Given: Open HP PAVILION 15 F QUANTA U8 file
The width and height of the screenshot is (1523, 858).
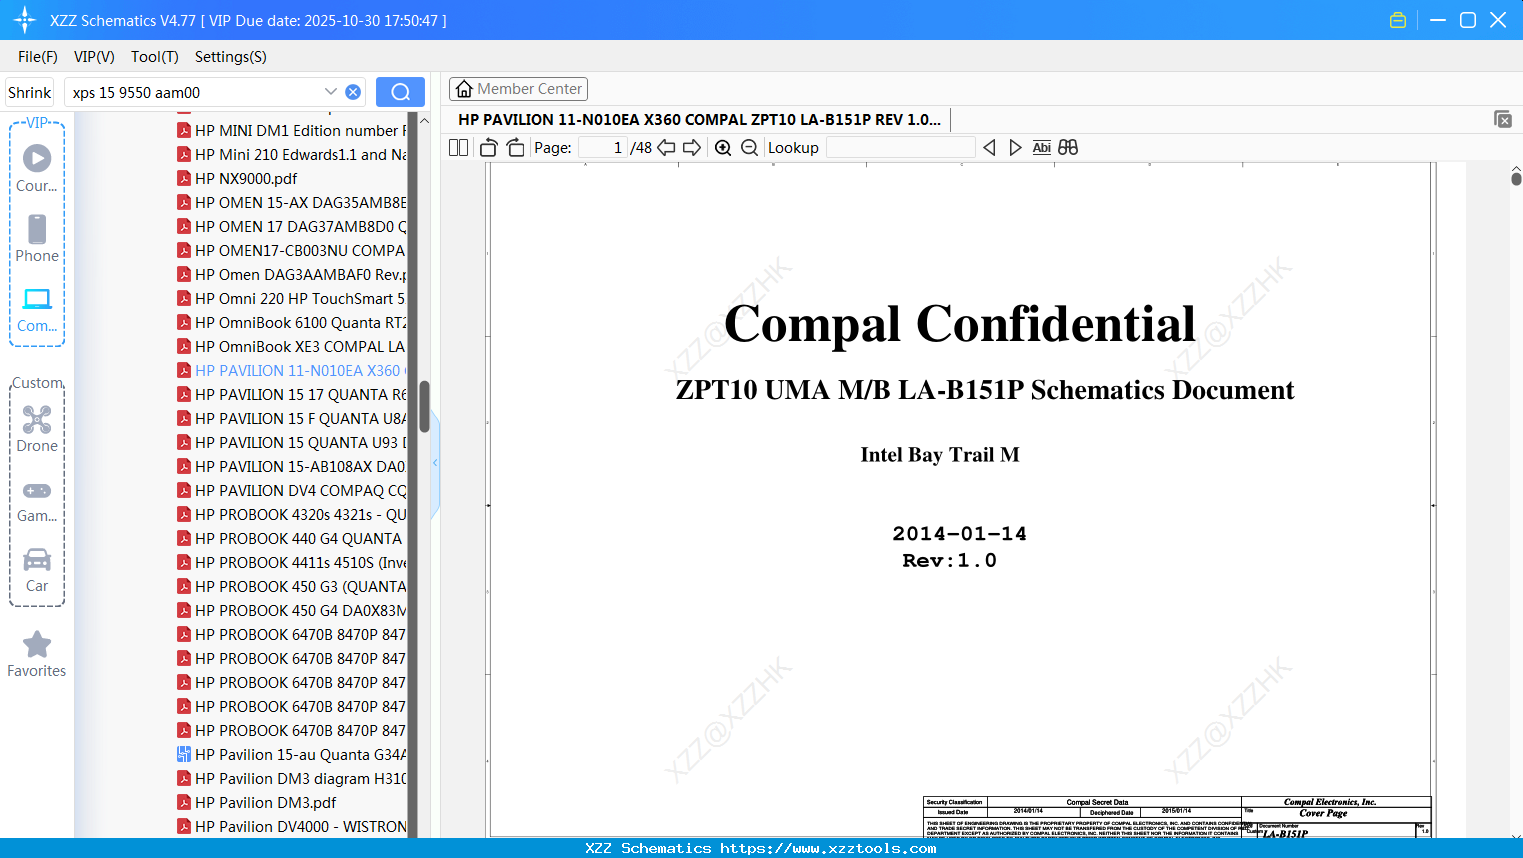Looking at the screenshot, I should pyautogui.click(x=292, y=418).
